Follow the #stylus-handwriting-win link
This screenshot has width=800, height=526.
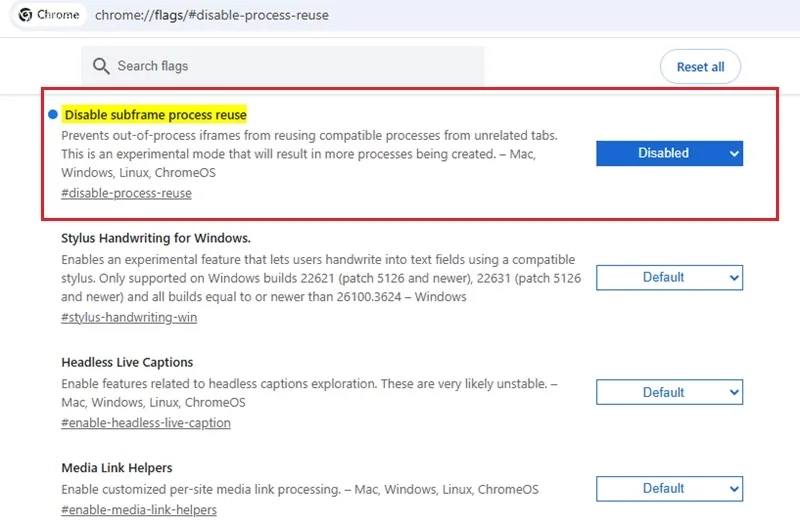coord(129,317)
